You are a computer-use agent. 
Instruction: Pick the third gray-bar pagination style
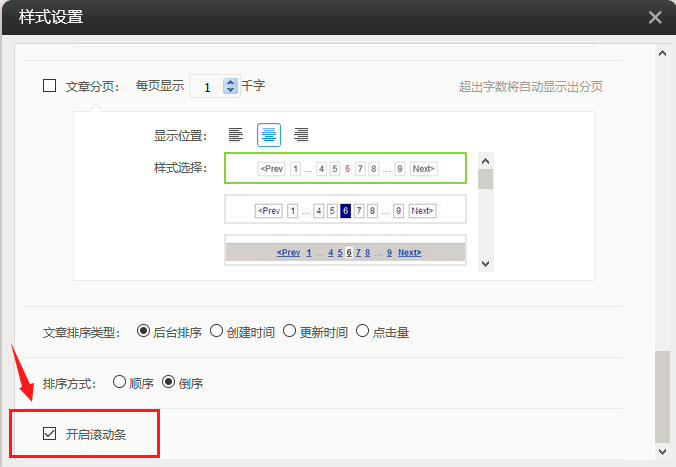(346, 252)
